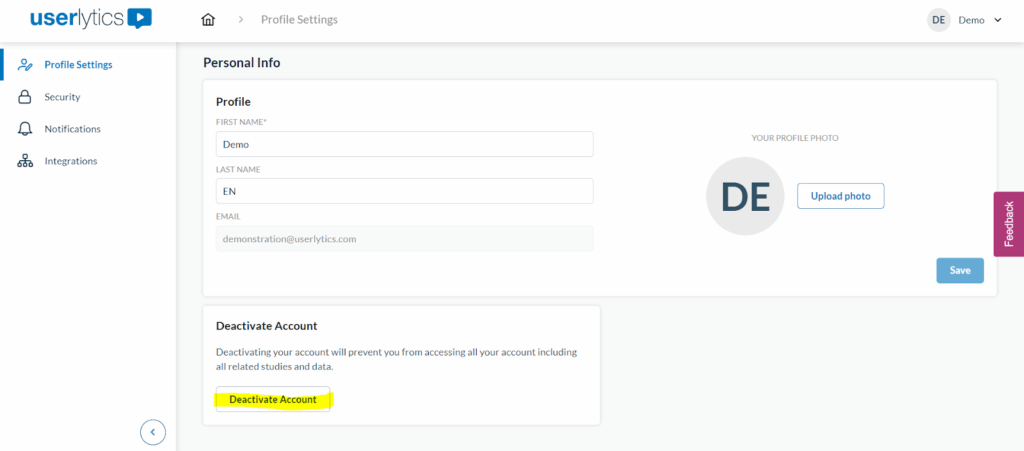Click the Notifications bell icon
This screenshot has height=451, width=1024.
coord(25,129)
